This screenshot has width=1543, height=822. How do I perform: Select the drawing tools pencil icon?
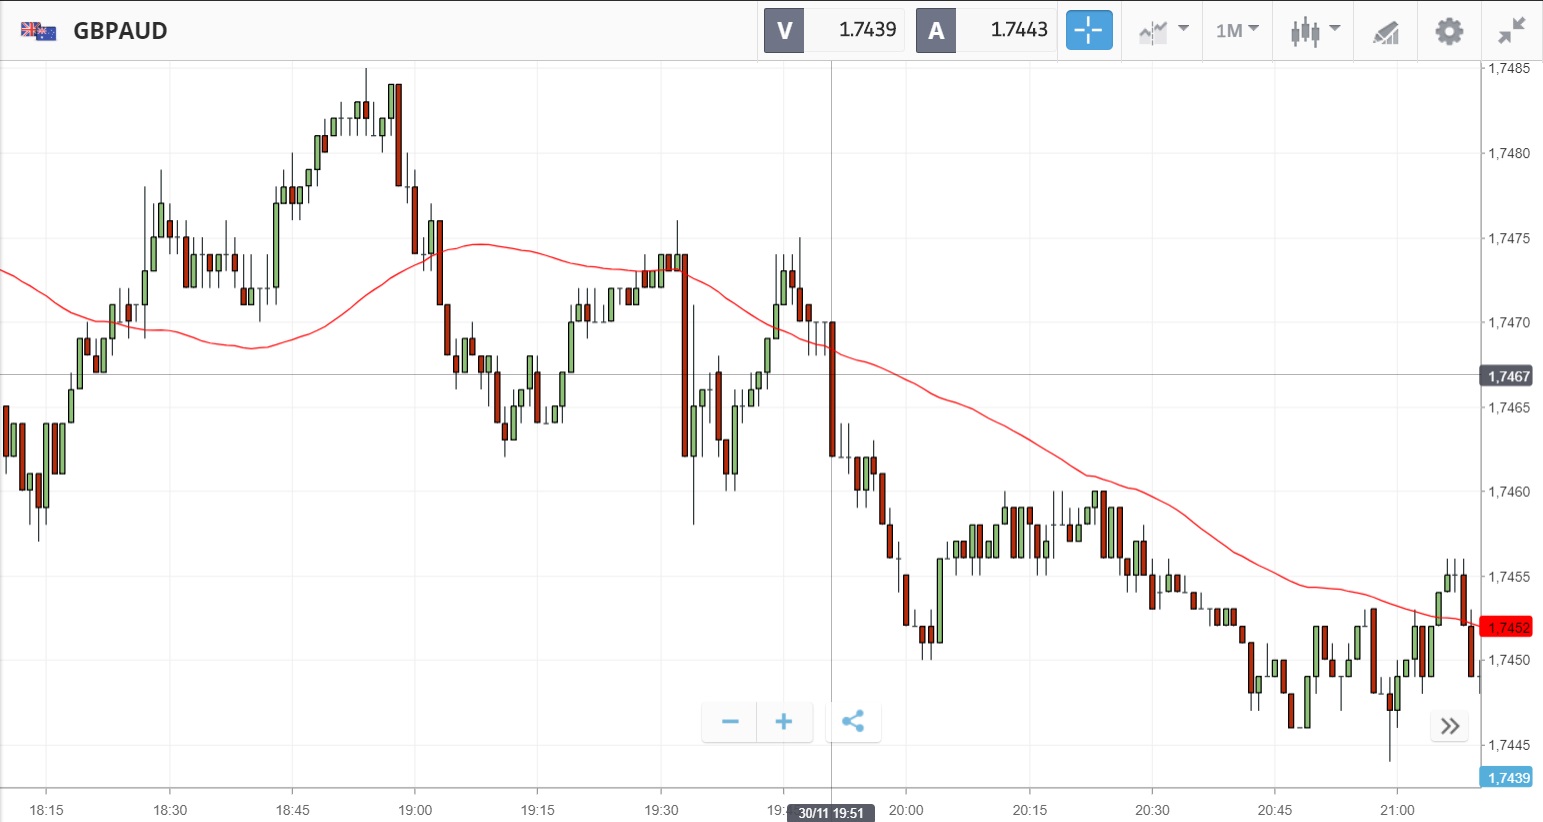(1385, 32)
